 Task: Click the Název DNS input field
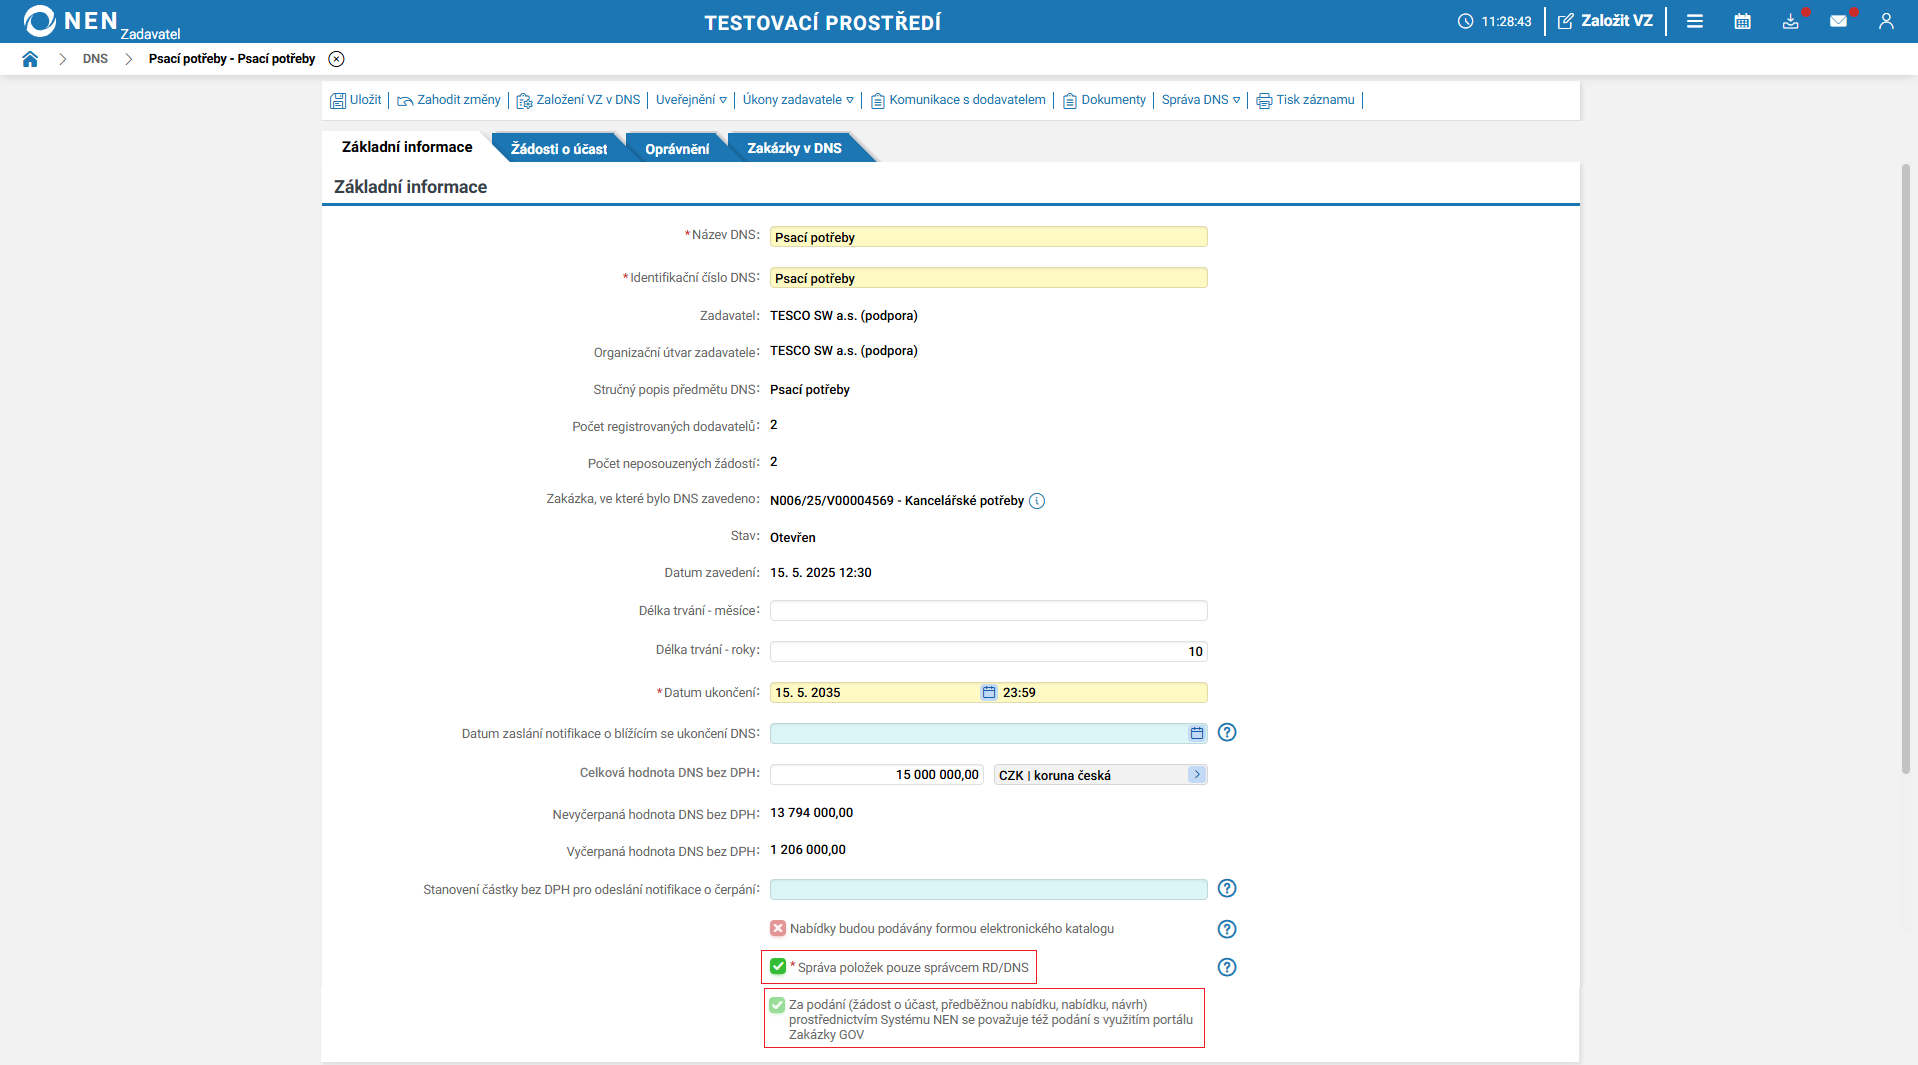pos(988,237)
